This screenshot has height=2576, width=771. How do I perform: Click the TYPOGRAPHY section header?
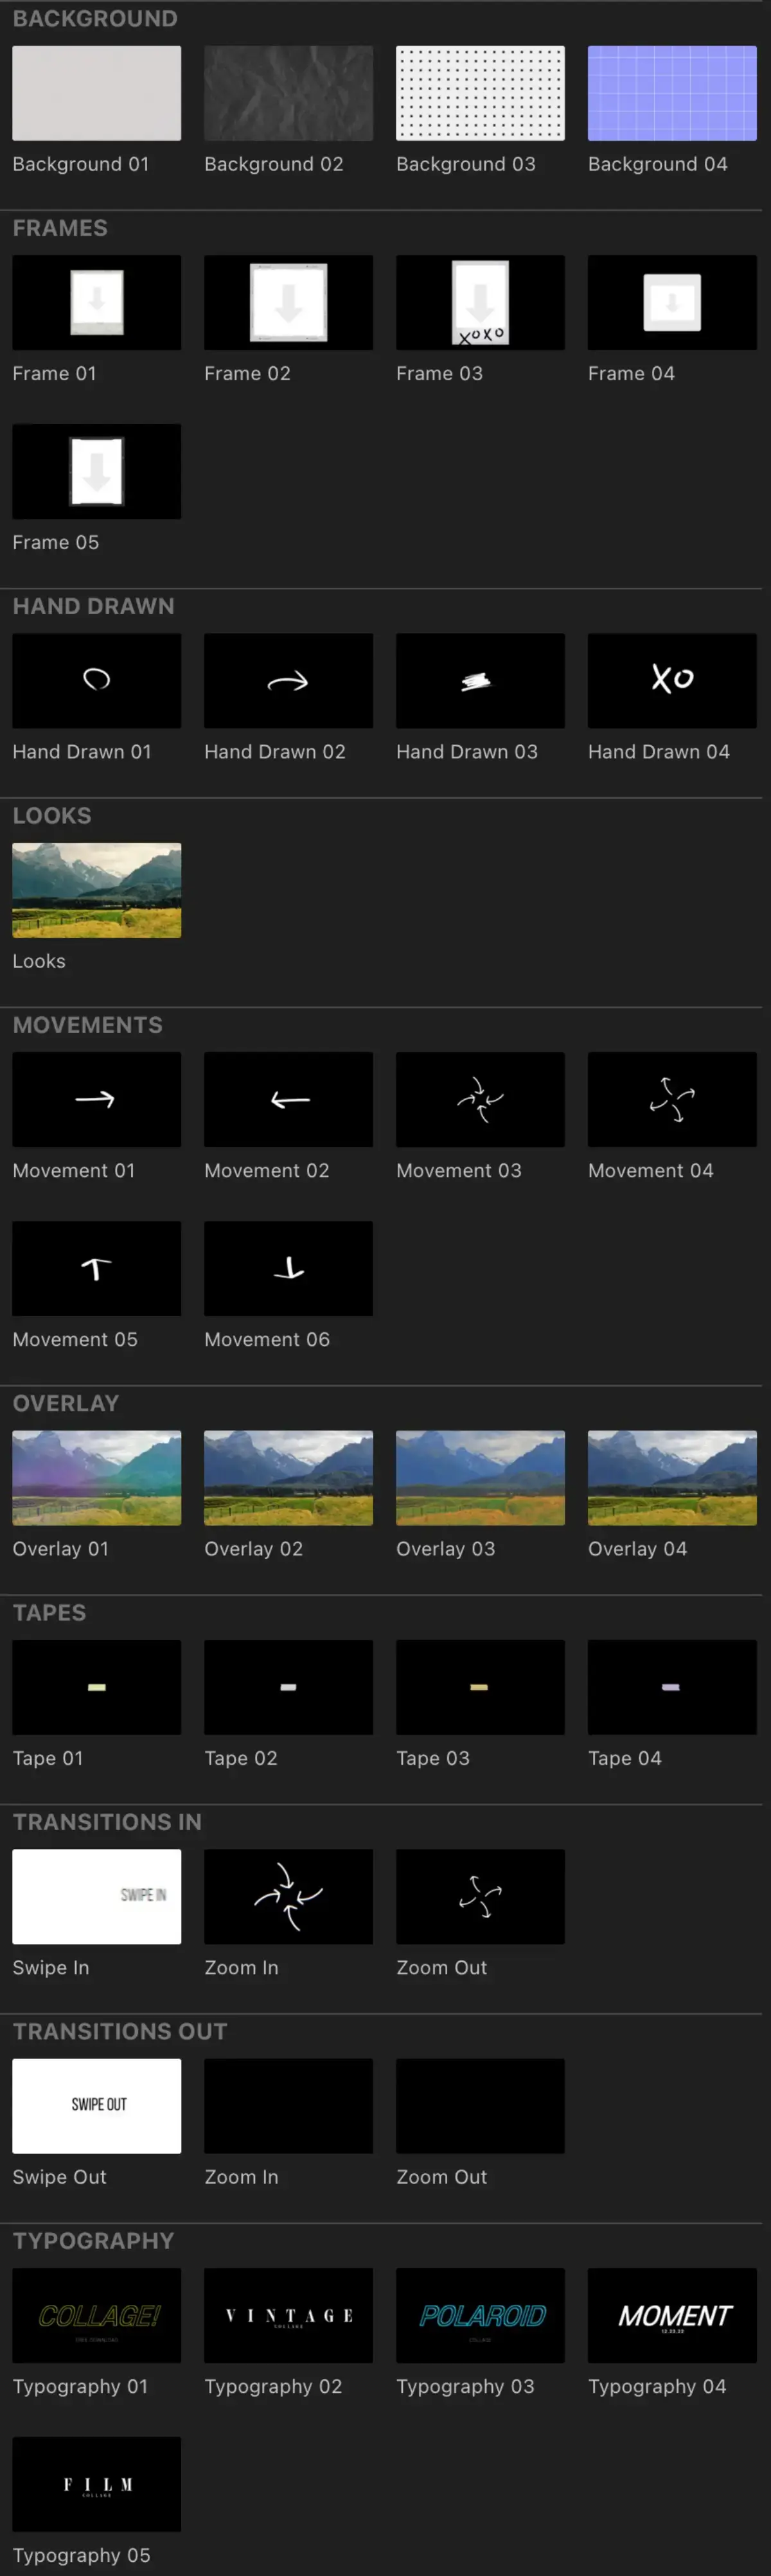(x=93, y=2241)
